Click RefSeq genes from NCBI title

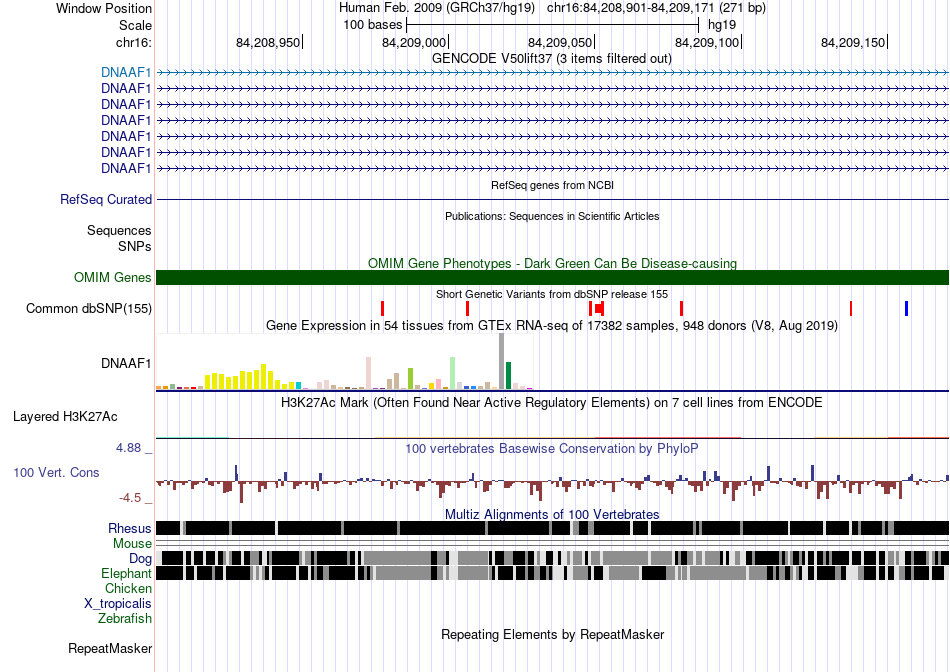(552, 185)
